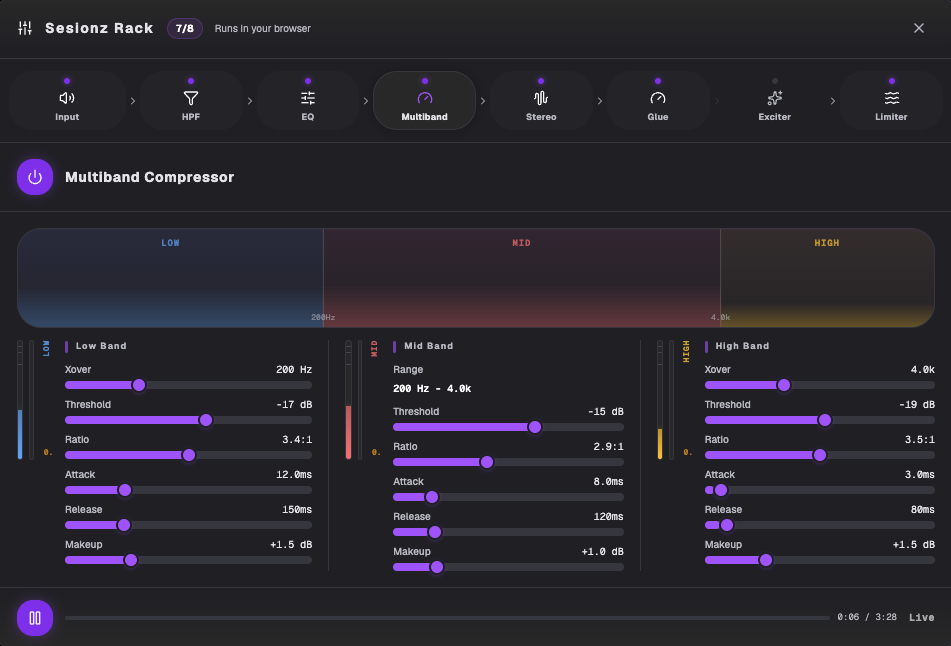Click the Mid Band Release slider handle
Screen dimensions: 951x646
[x=435, y=532]
